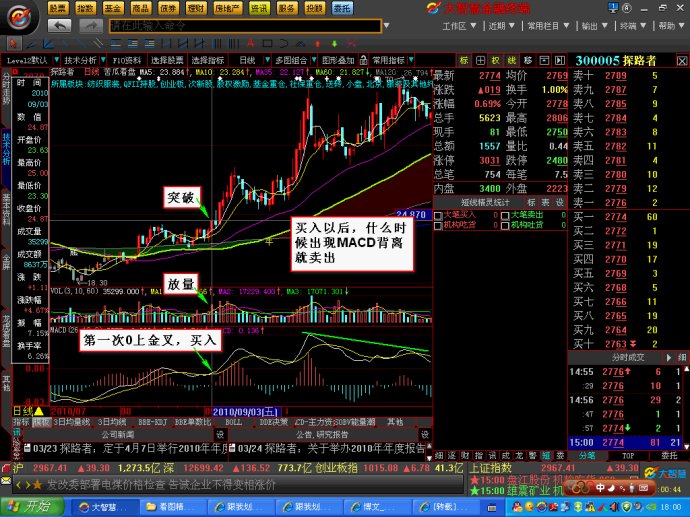Select the text annotation A tool

(x=250, y=44)
